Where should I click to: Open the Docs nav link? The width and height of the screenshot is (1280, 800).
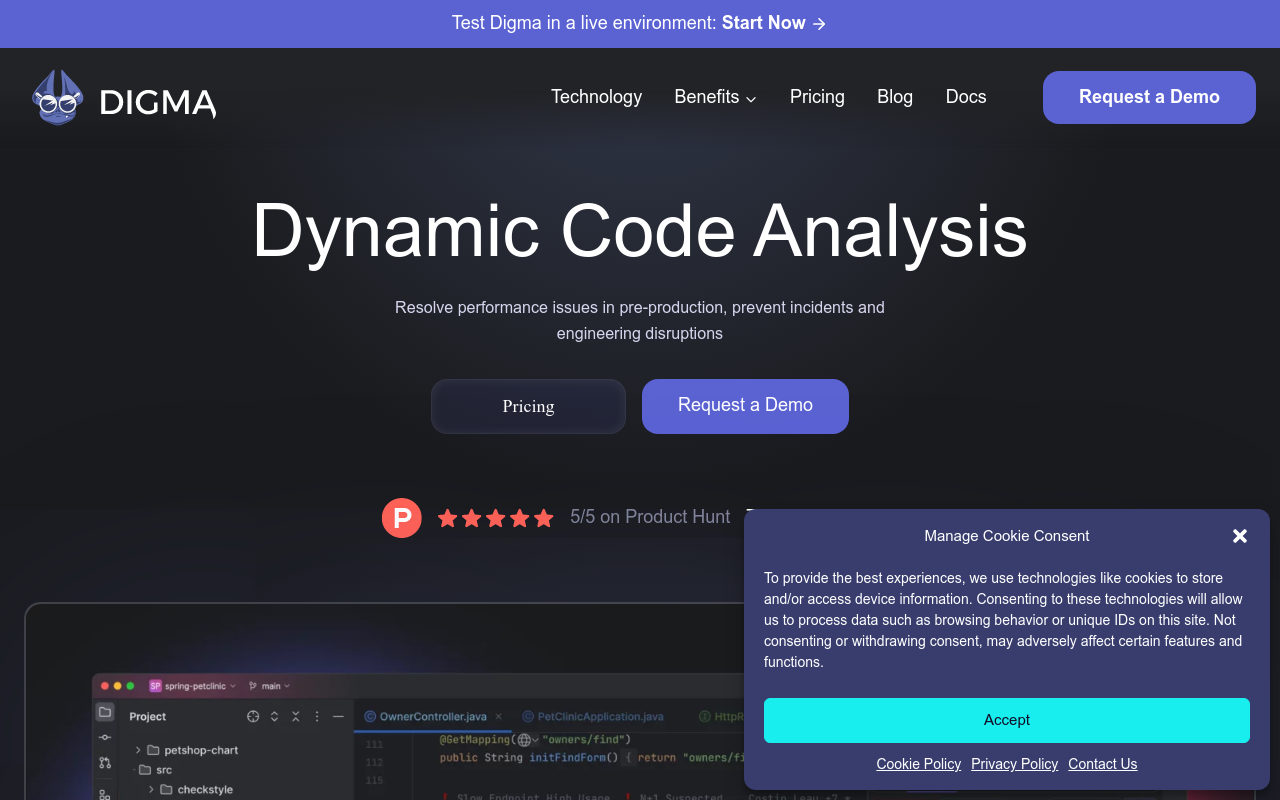(x=966, y=97)
